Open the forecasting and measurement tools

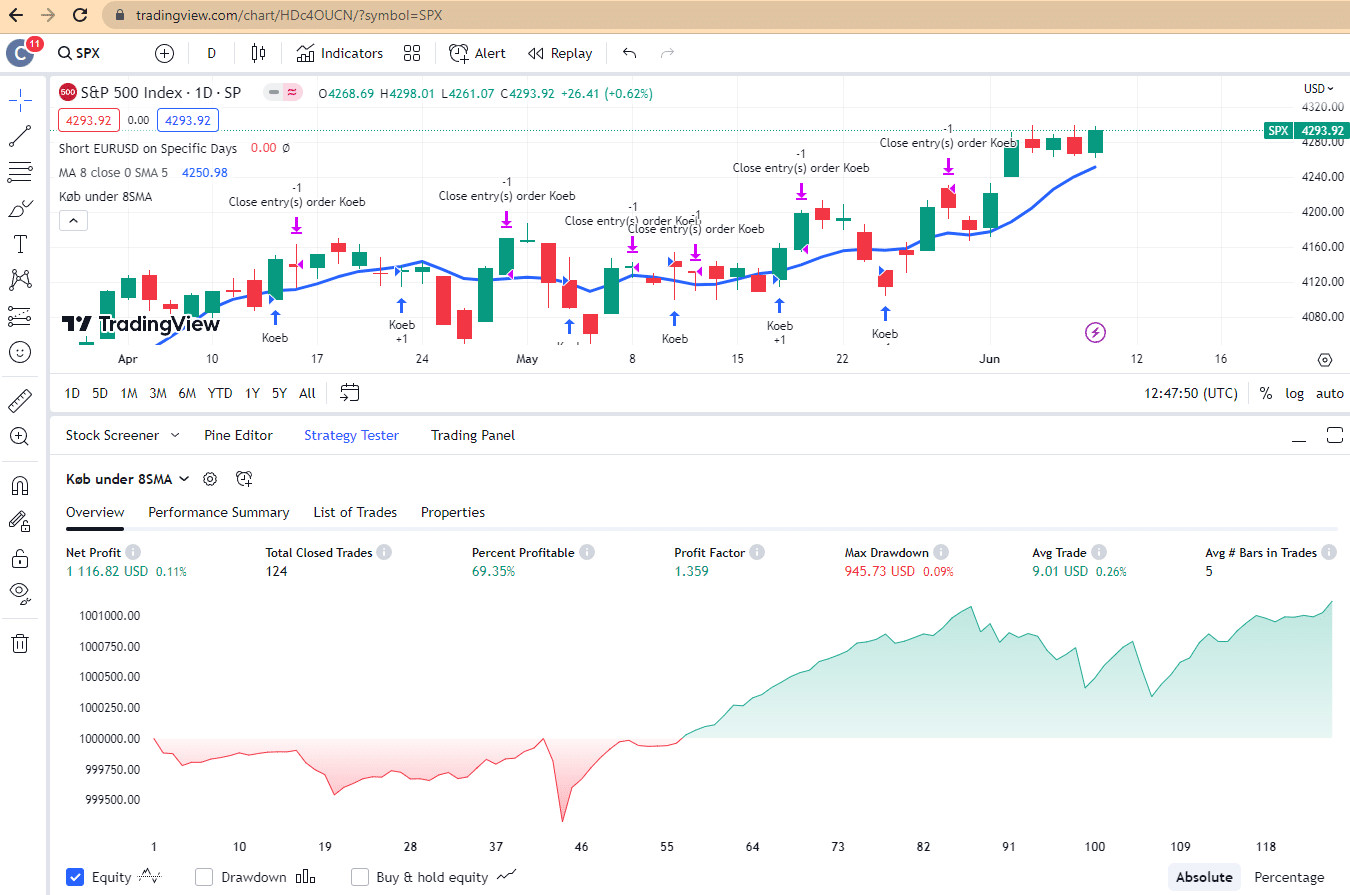[x=21, y=316]
